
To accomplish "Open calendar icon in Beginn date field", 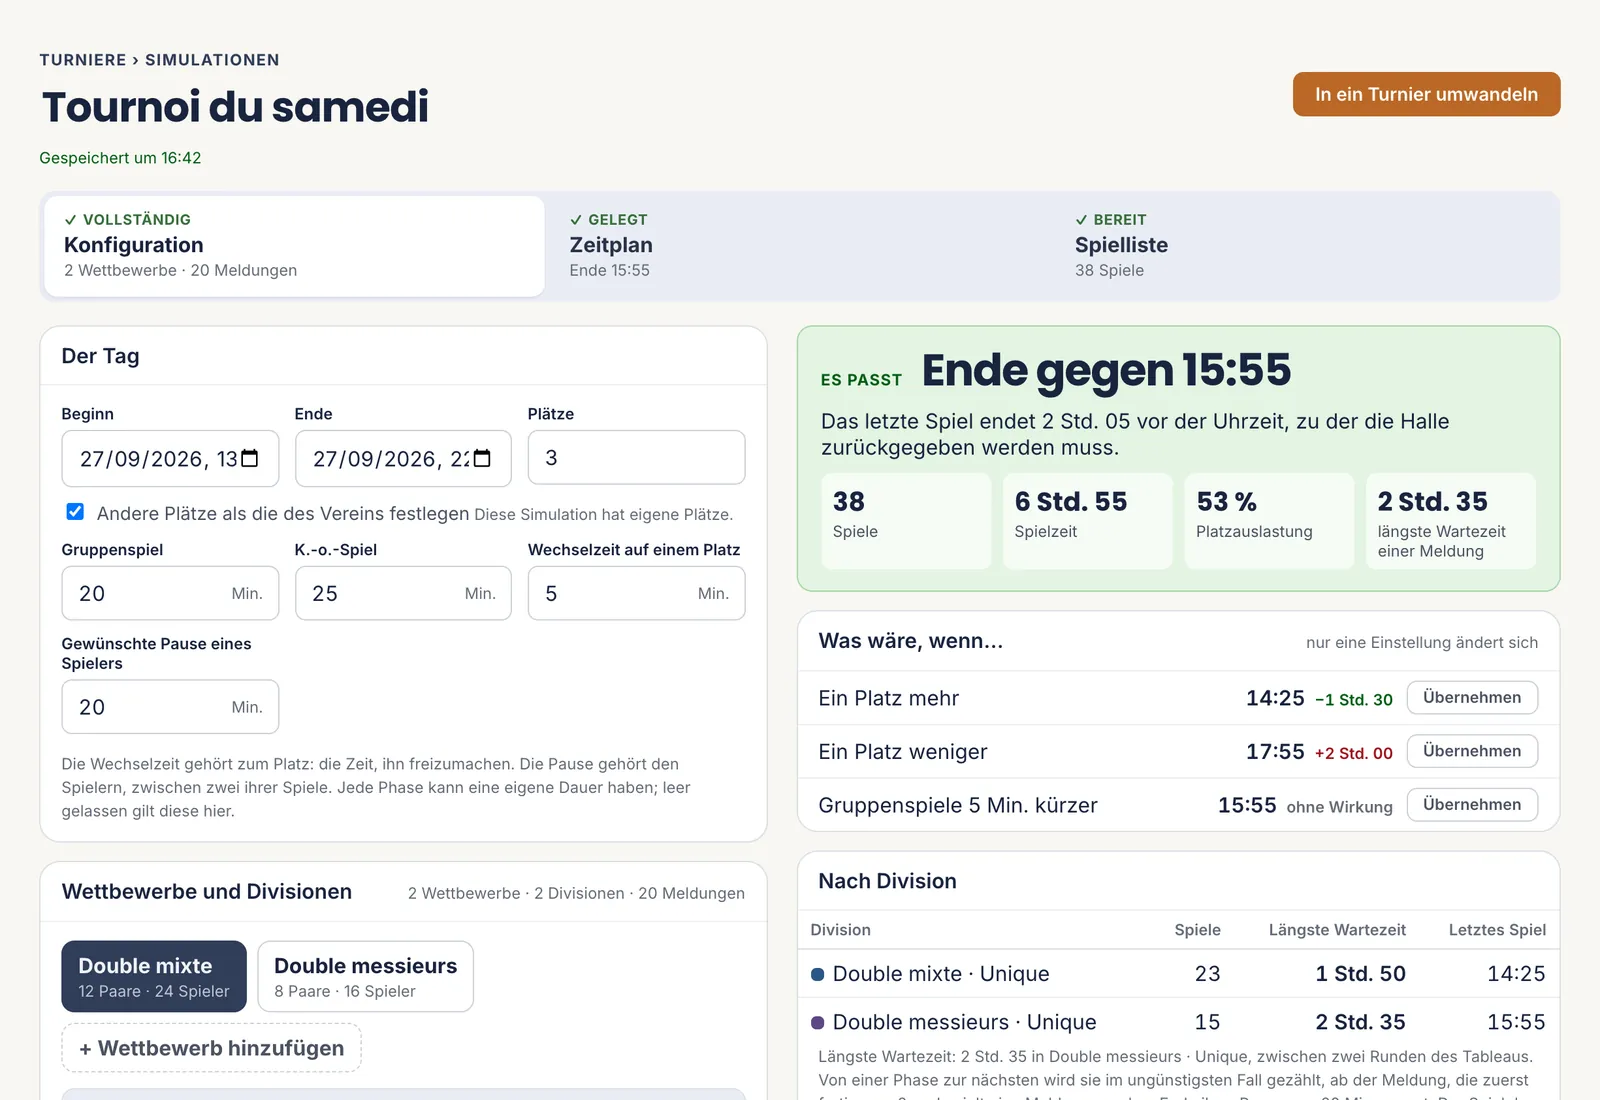I will [250, 458].
